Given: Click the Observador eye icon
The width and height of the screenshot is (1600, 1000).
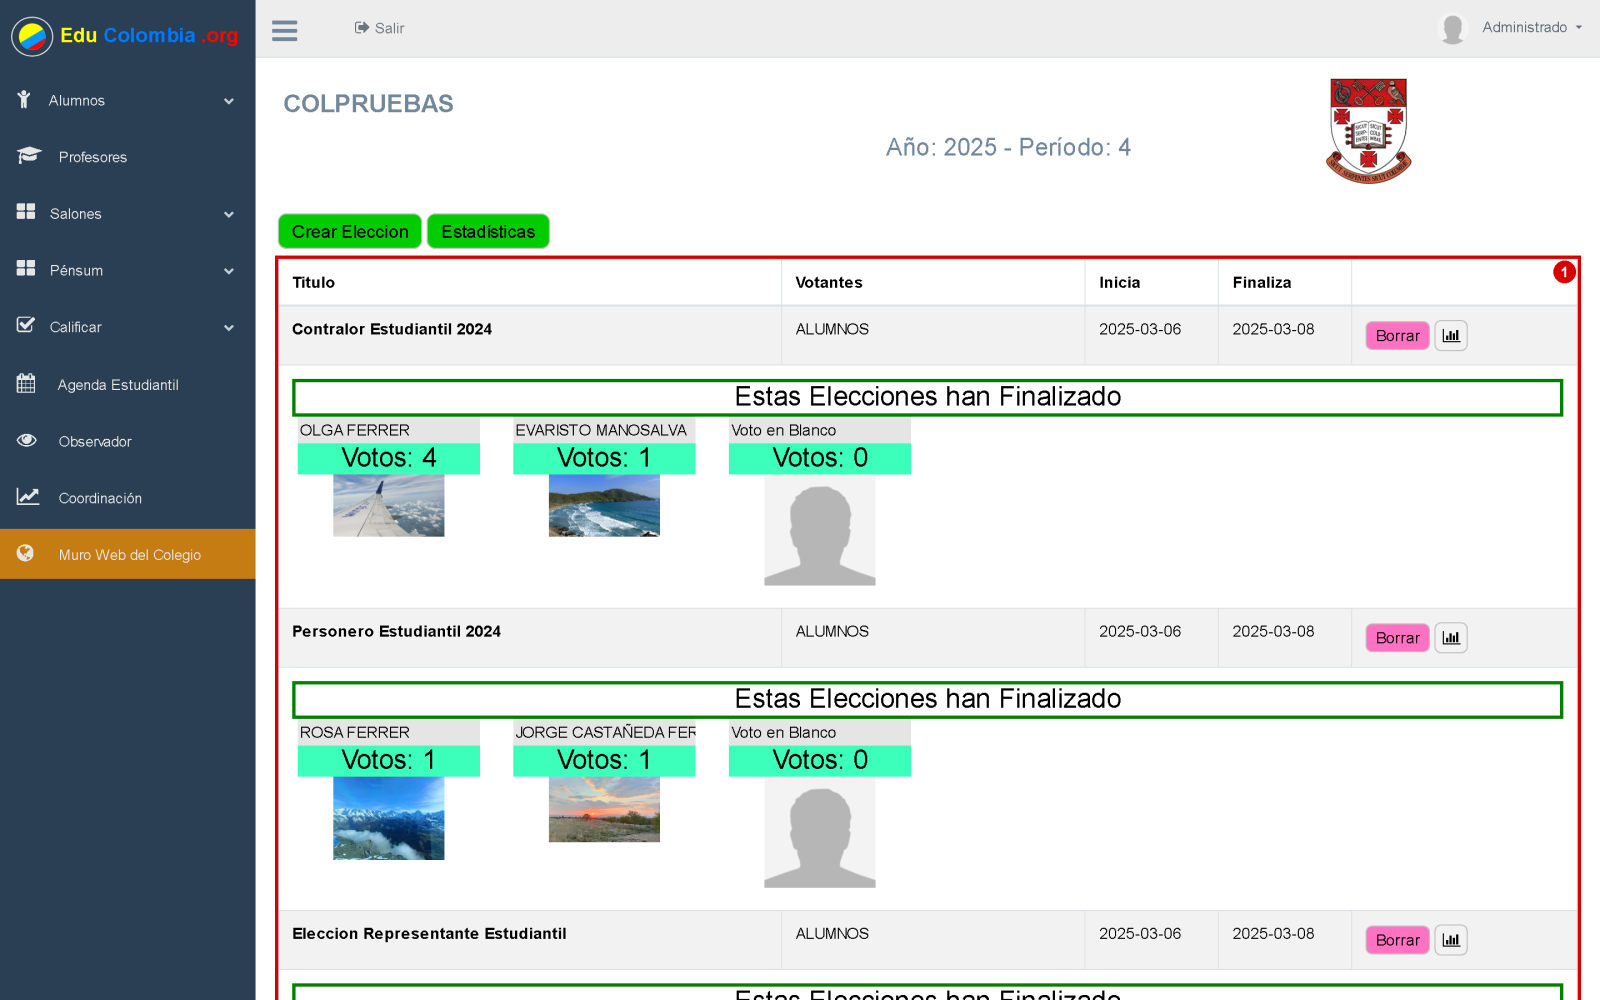Looking at the screenshot, I should coord(27,440).
